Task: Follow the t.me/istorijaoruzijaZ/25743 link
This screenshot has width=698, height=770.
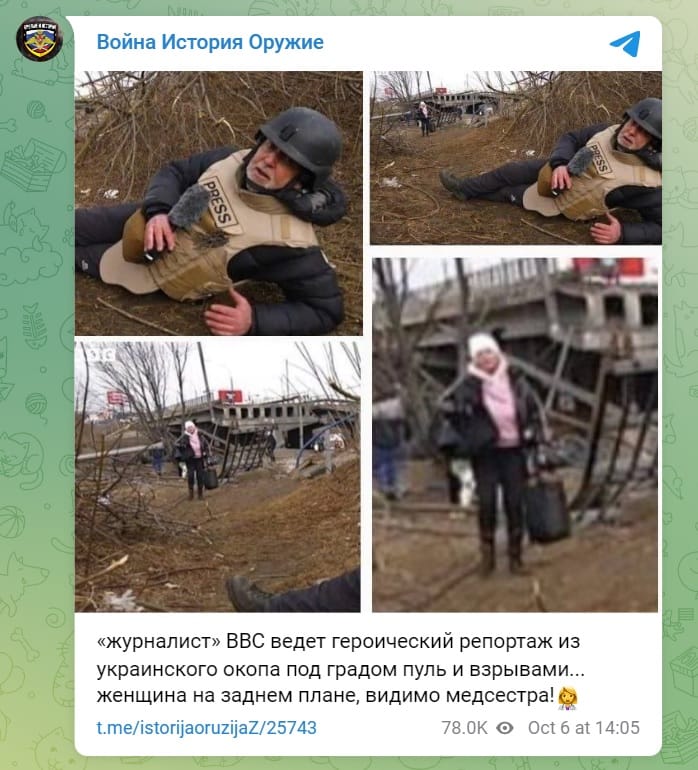Action: pyautogui.click(x=206, y=728)
